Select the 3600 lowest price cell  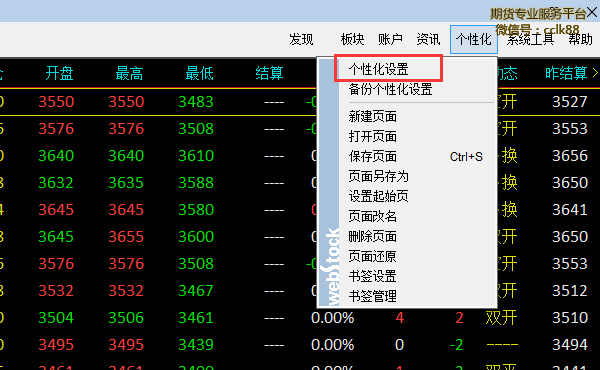[x=196, y=237]
